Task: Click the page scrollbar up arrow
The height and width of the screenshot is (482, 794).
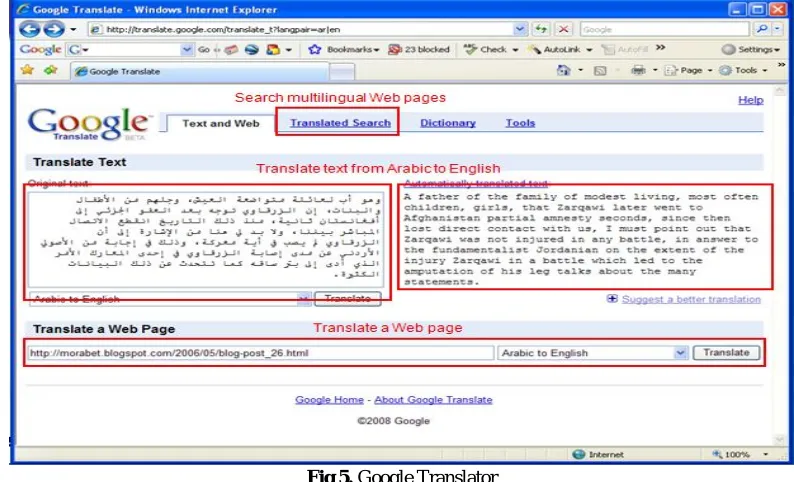Action: point(780,91)
